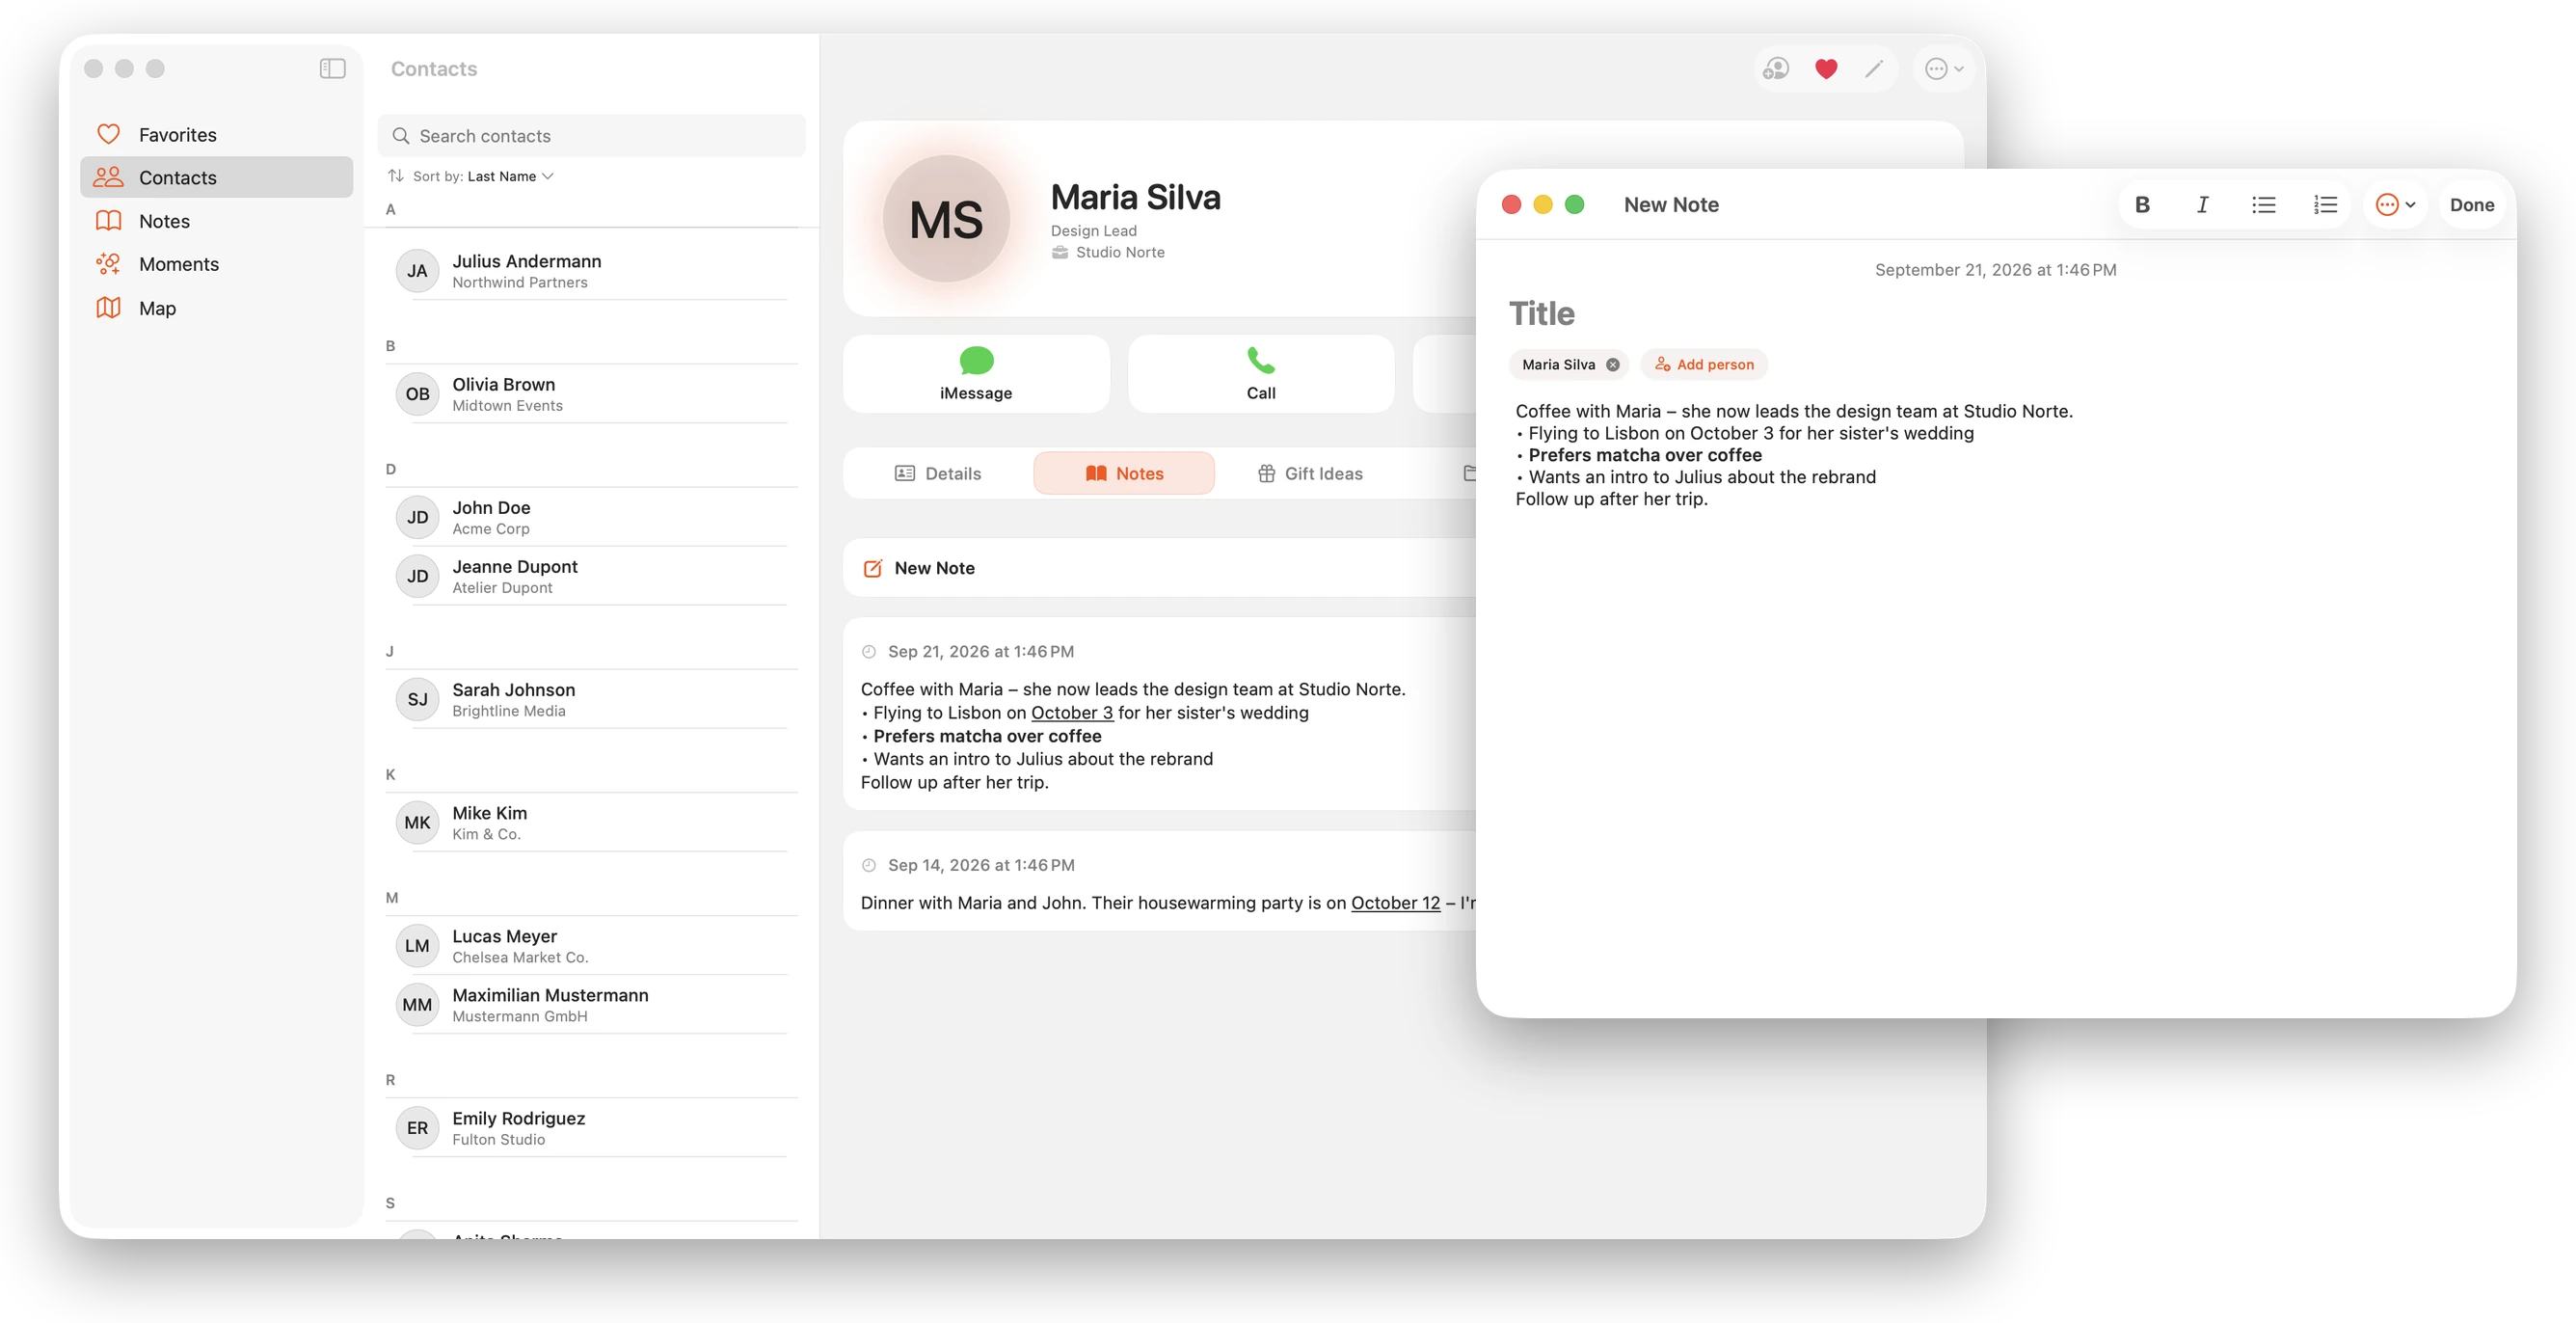
Task: Remove Maria Silva tag from note
Action: coord(1613,364)
